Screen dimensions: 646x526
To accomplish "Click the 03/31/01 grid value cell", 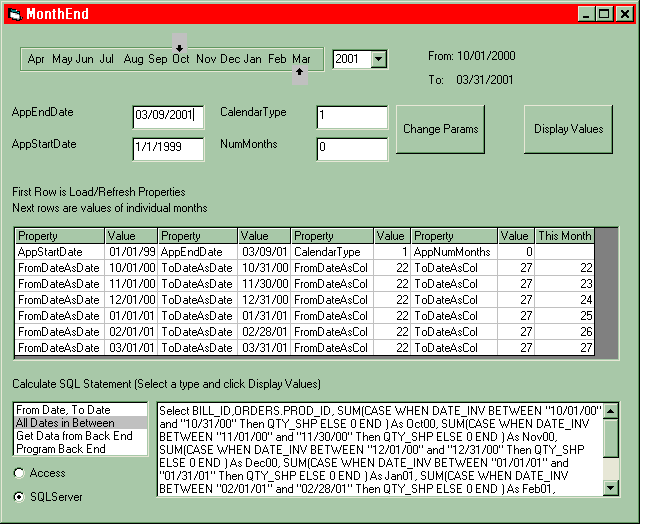I will (264, 348).
